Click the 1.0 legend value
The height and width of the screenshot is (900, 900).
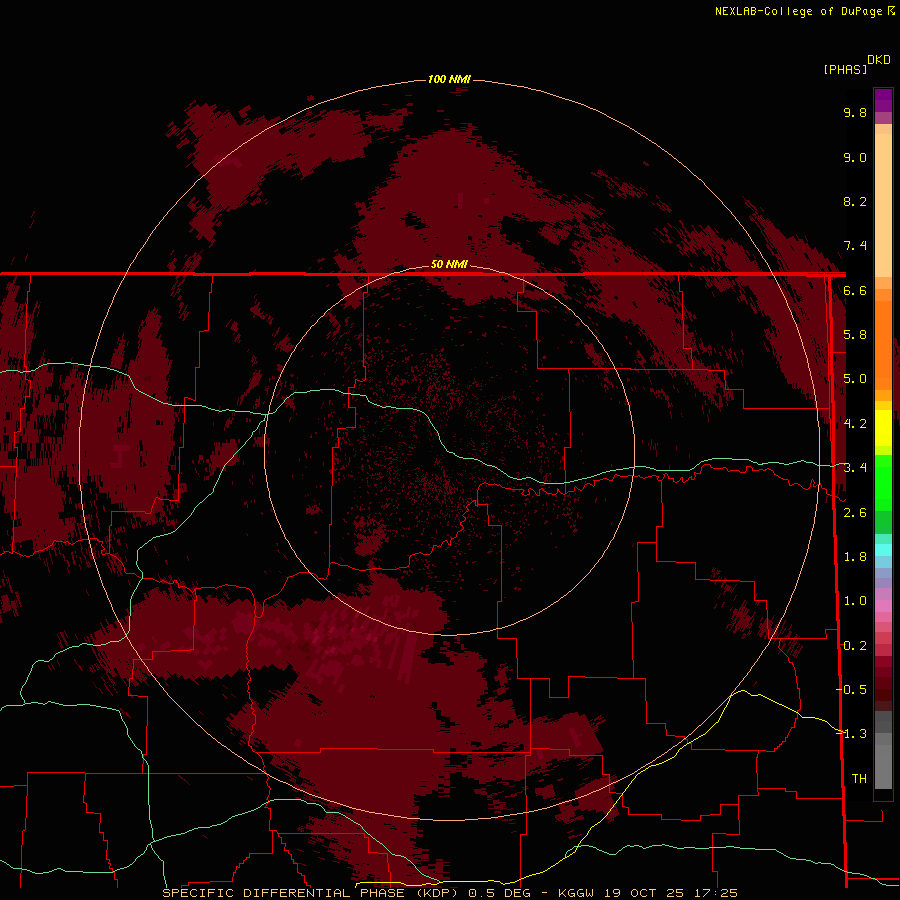855,601
